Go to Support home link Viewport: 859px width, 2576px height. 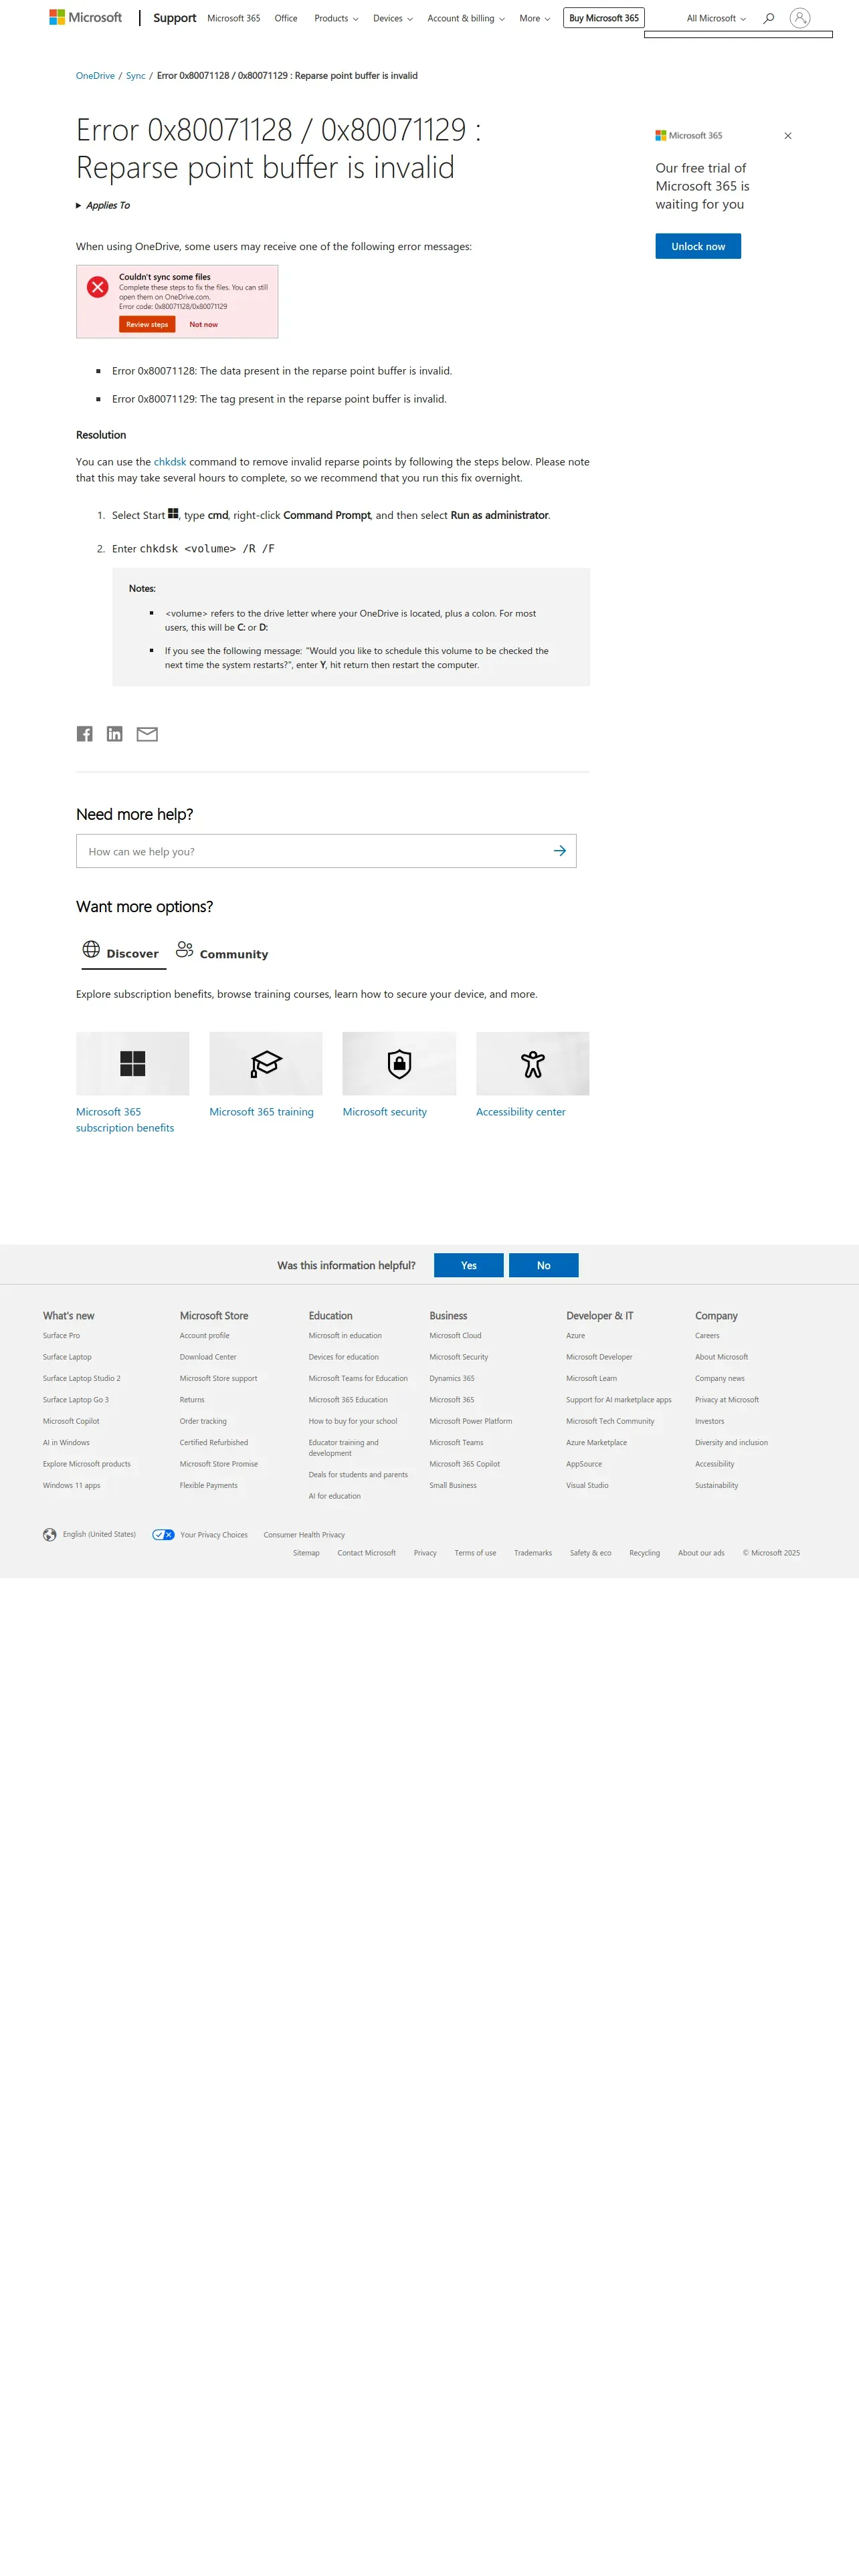tap(175, 18)
